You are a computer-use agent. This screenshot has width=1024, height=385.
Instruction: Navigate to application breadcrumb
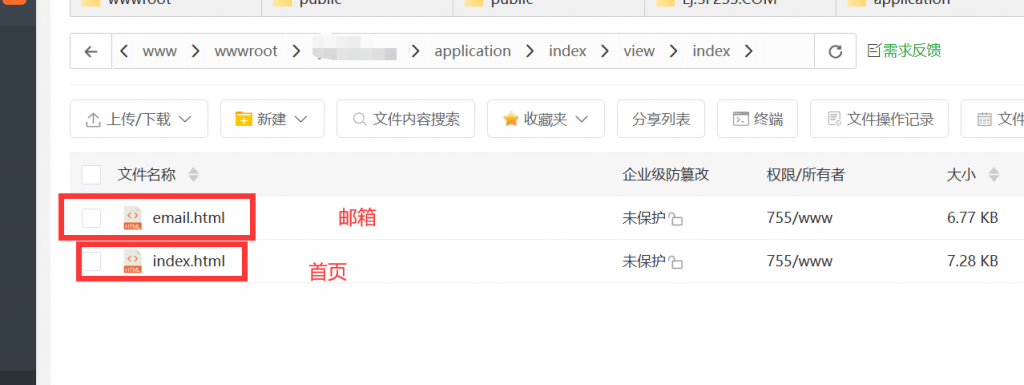coord(473,51)
